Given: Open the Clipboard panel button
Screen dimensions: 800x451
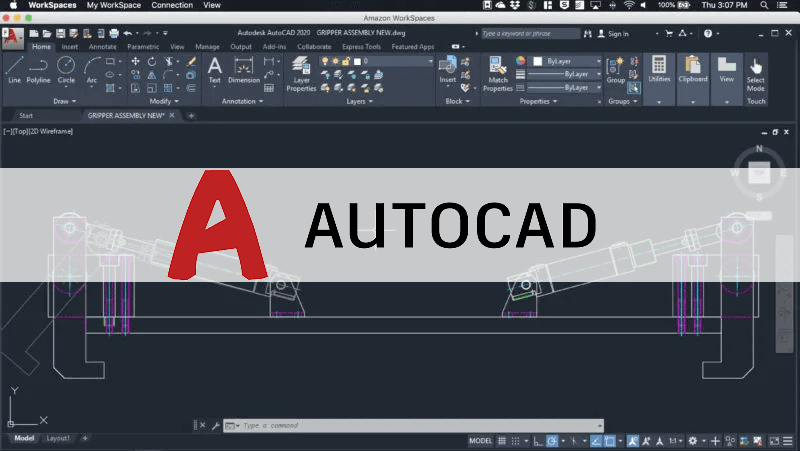Looking at the screenshot, I should (x=692, y=79).
